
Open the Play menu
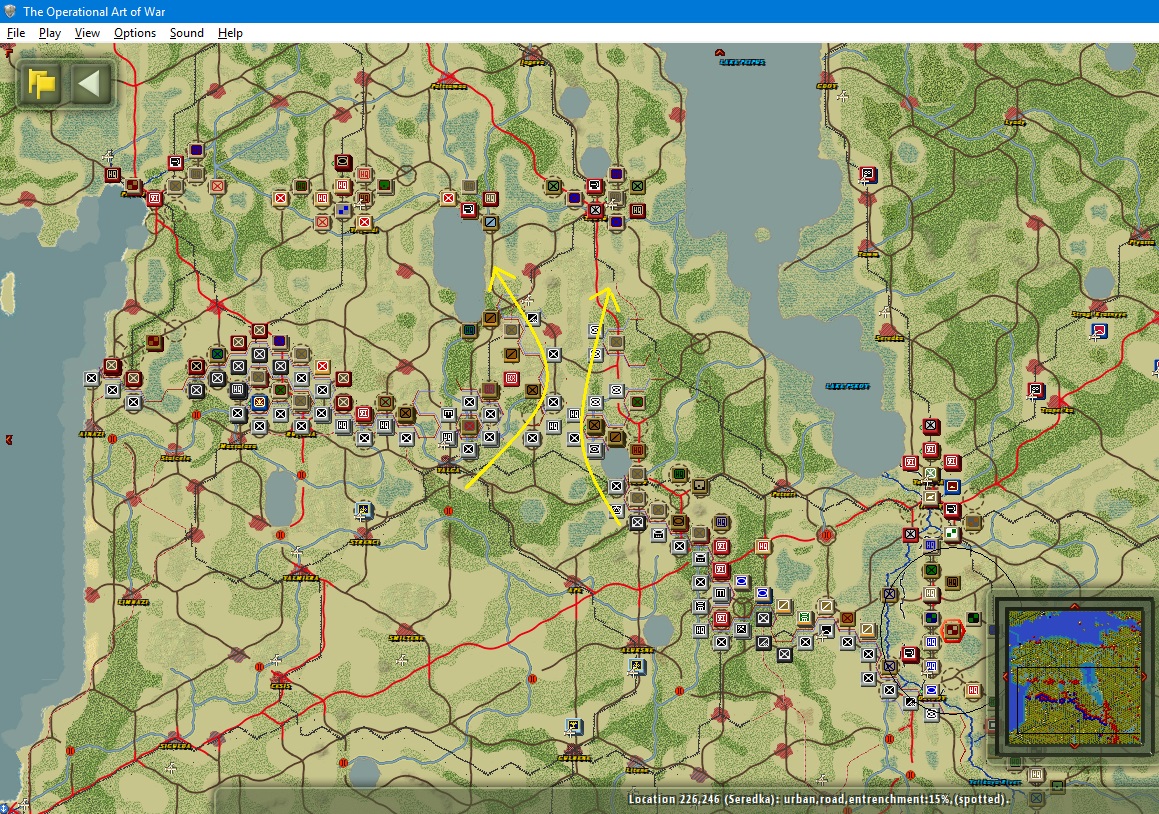click(50, 33)
